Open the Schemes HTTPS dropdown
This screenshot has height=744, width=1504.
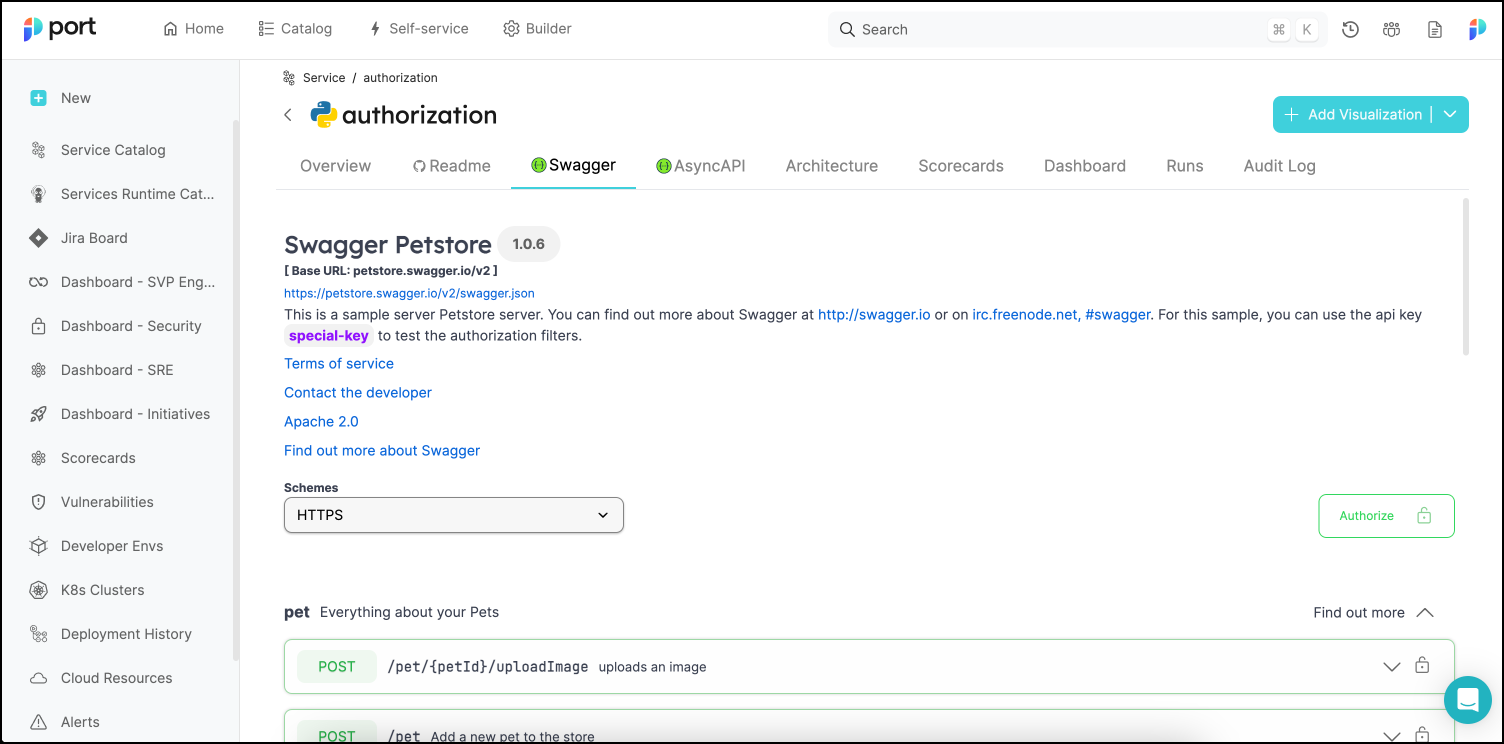coord(453,515)
